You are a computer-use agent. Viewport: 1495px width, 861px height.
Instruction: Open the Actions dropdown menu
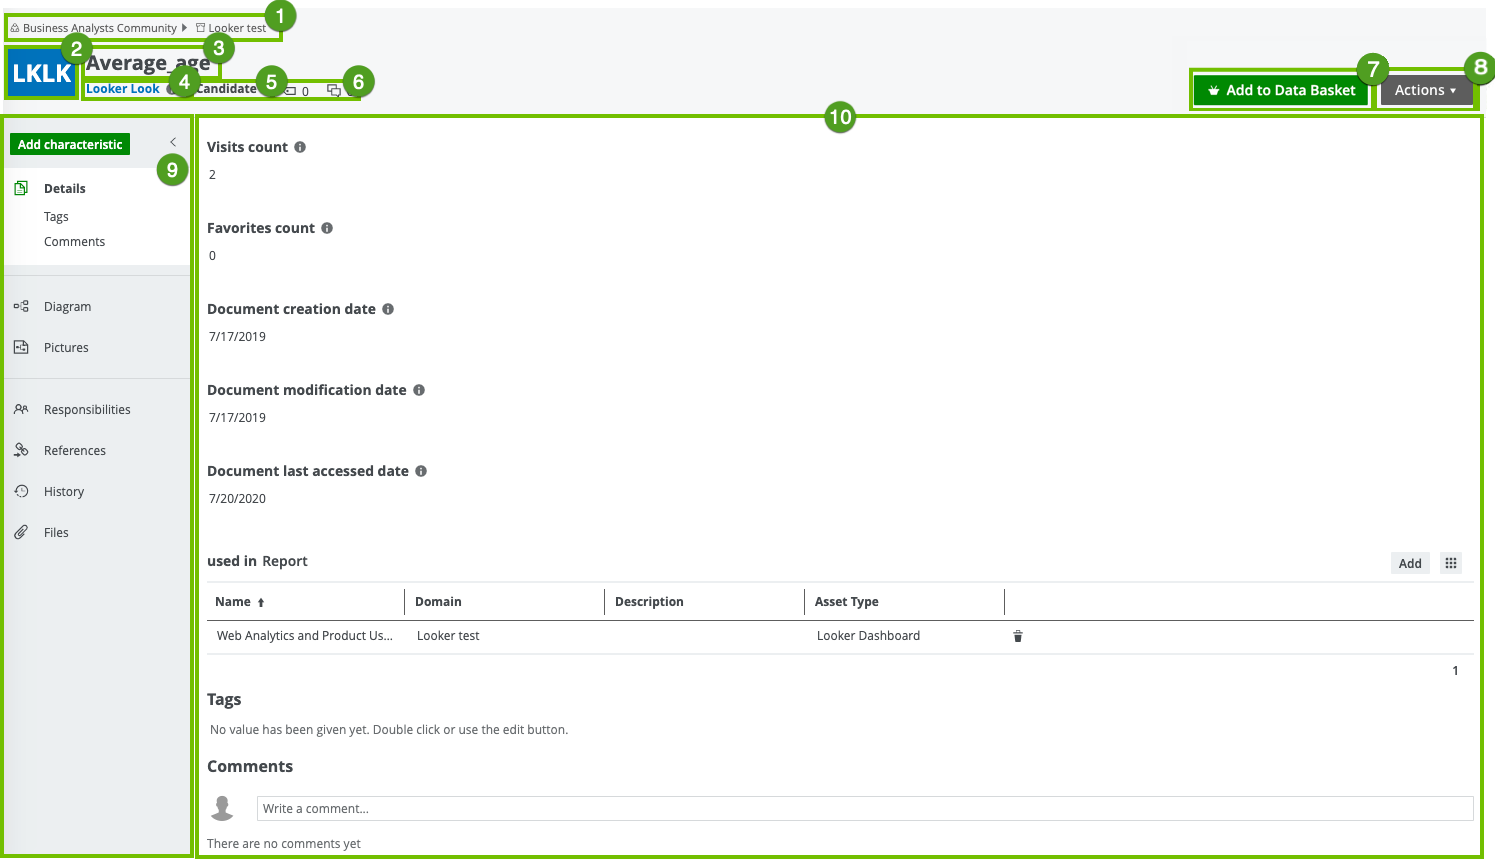(1425, 90)
